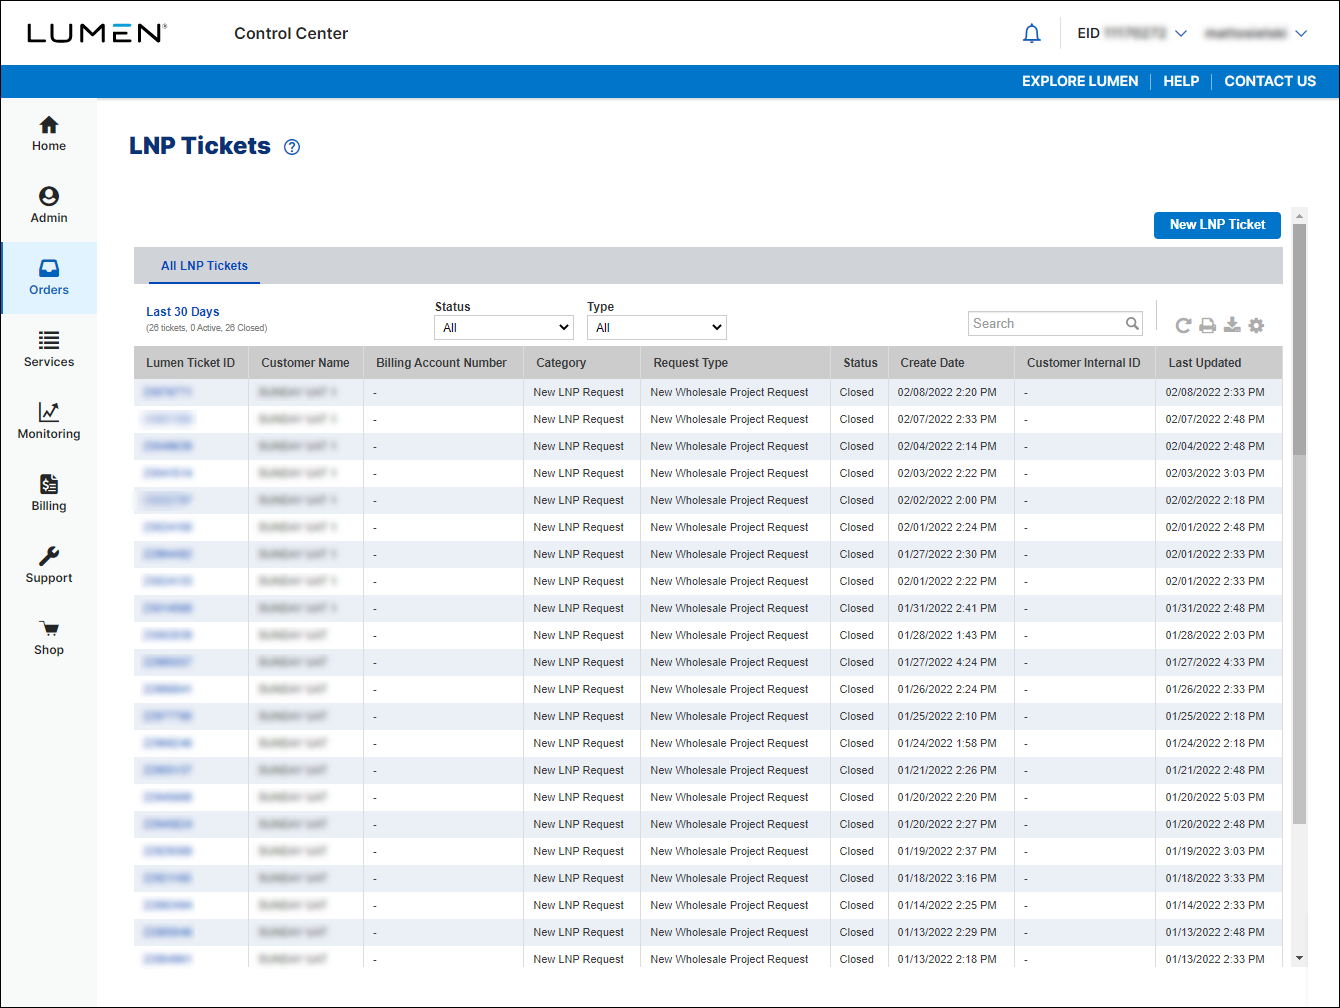Click the LNP Tickets help icon
The width and height of the screenshot is (1340, 1008).
click(x=292, y=147)
